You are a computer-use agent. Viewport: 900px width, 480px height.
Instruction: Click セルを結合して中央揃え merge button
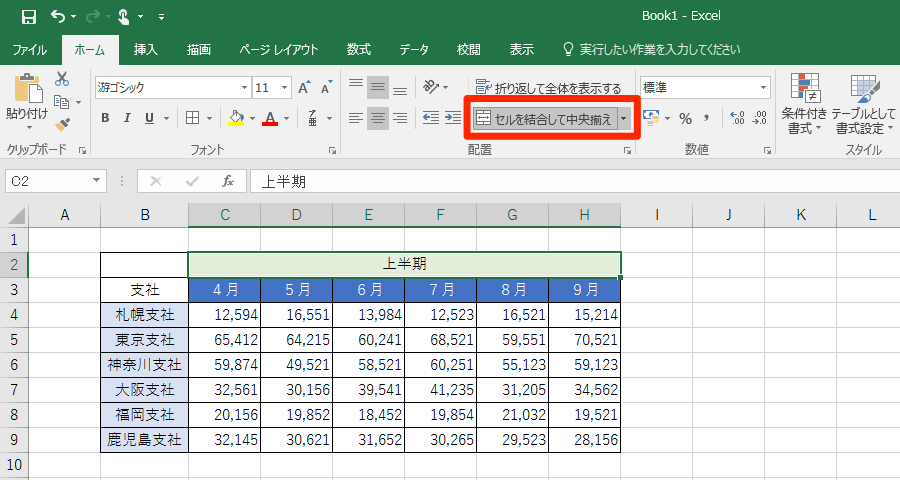pyautogui.click(x=545, y=119)
